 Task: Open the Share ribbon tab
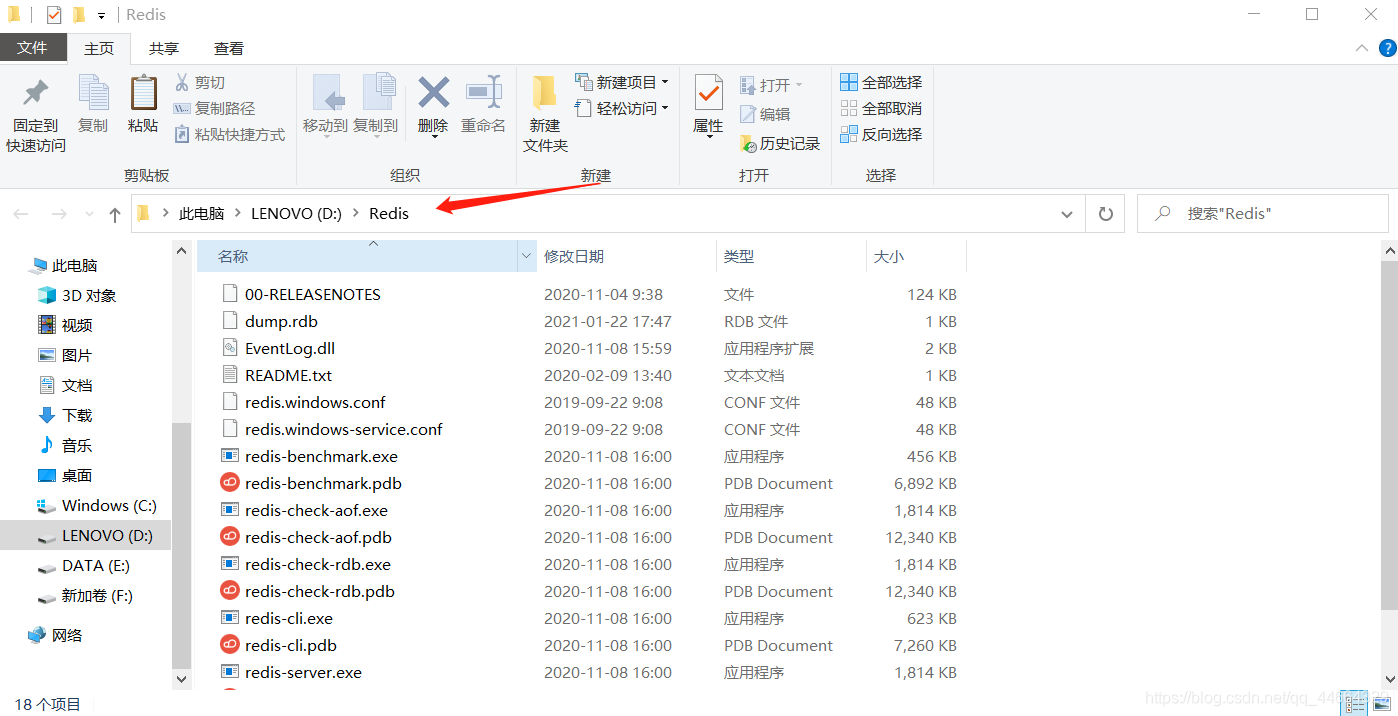pyautogui.click(x=164, y=48)
